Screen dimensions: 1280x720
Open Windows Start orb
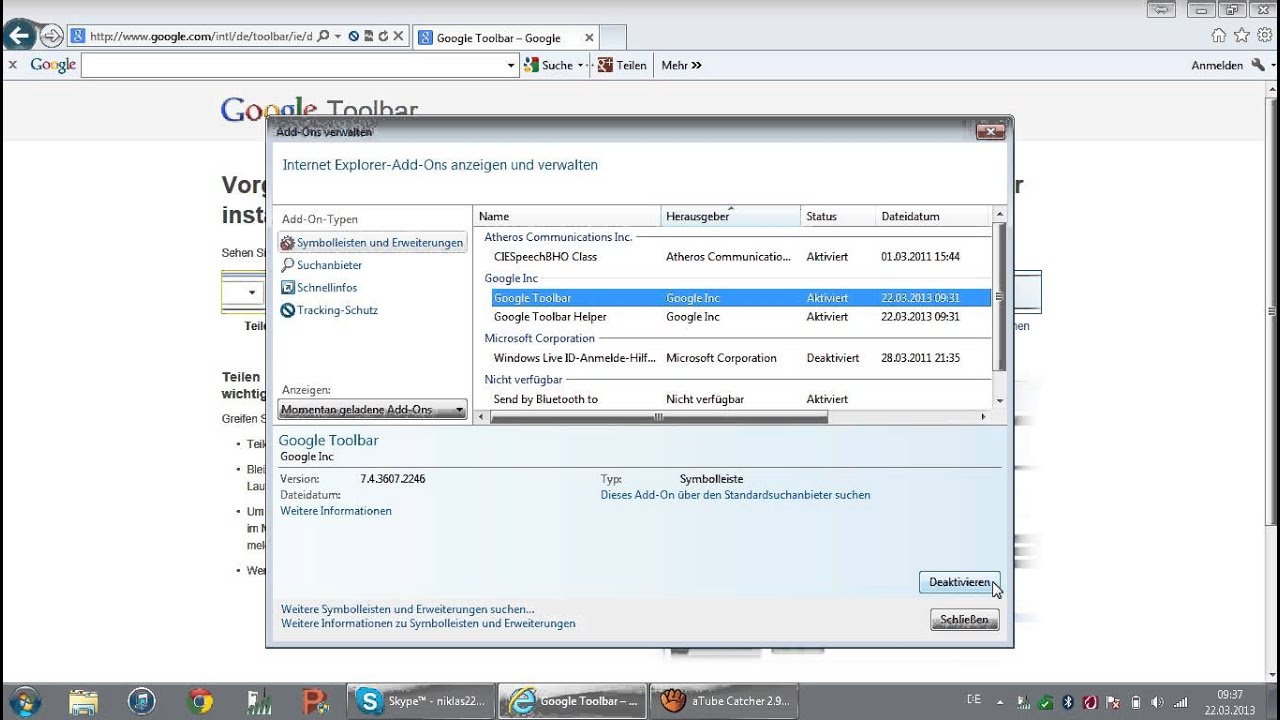[24, 700]
